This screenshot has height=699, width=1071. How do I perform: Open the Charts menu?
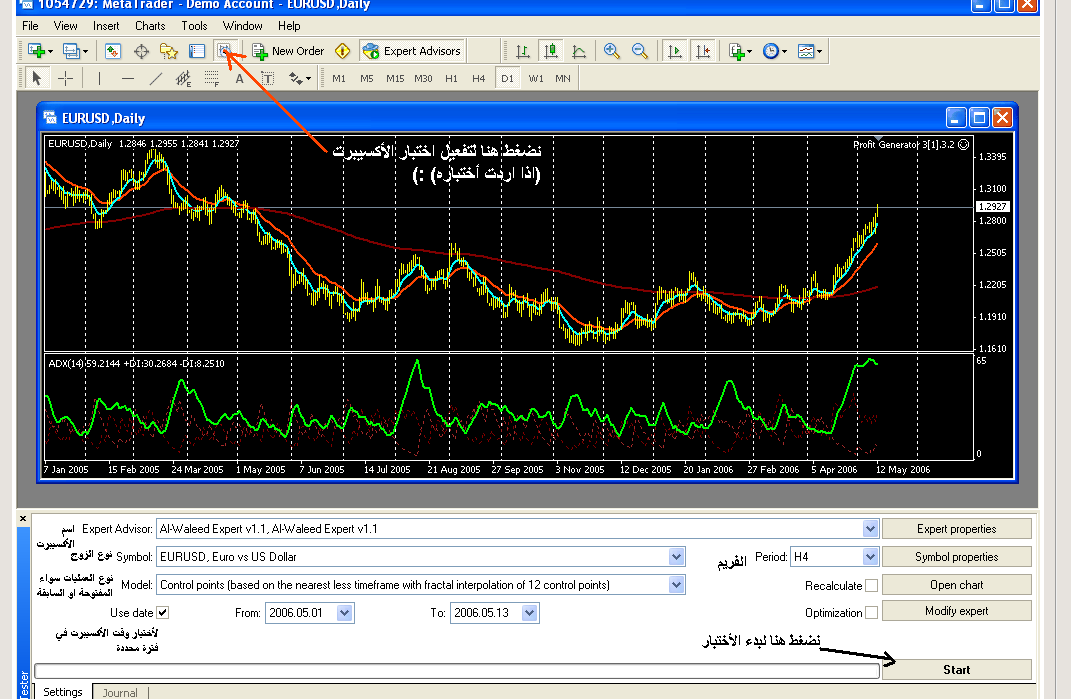click(x=150, y=26)
